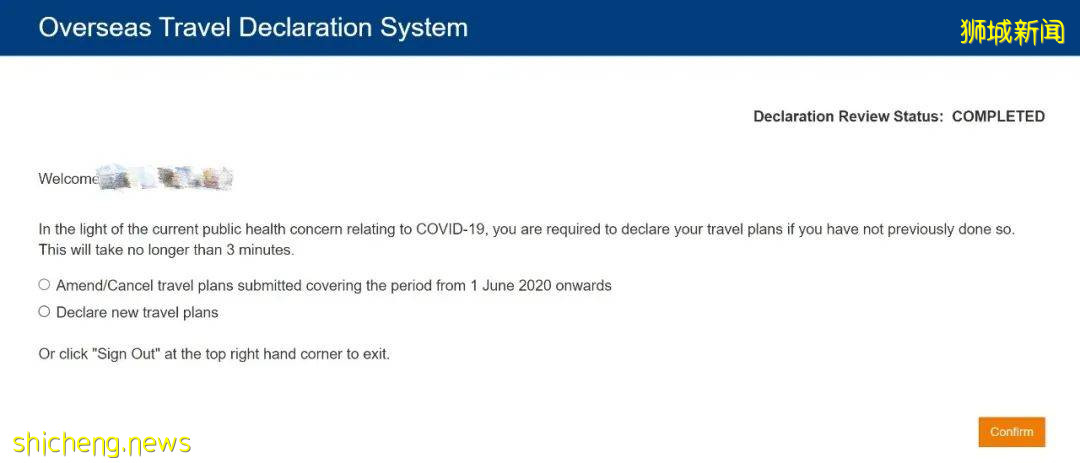
Task: Click the yellow 狮城新闻 logo in header
Action: click(1012, 31)
